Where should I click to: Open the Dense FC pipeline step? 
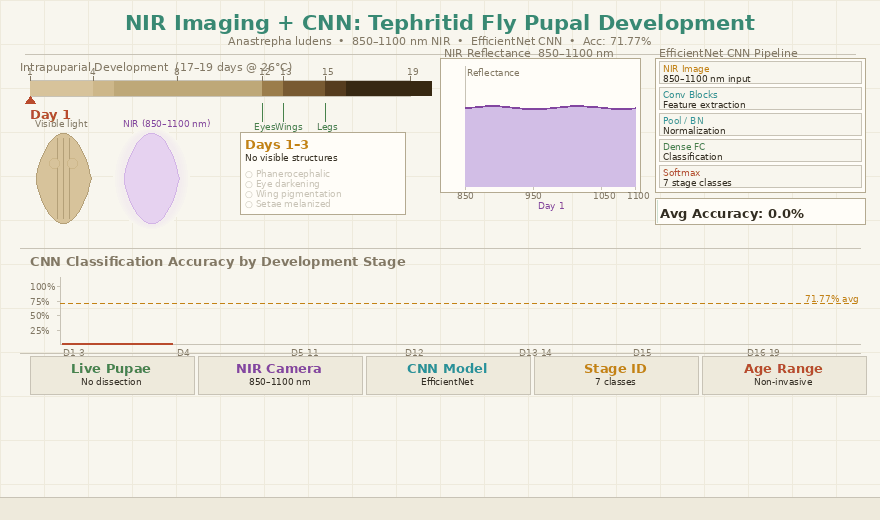pos(760,151)
